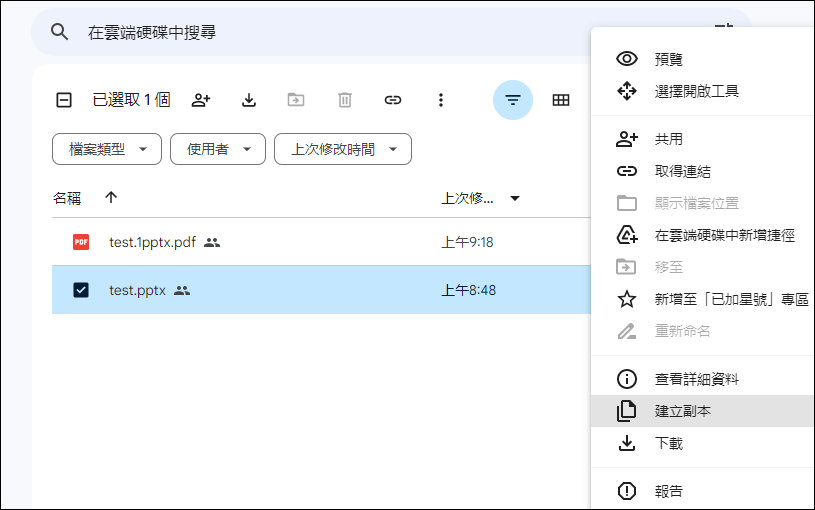Choose 查看詳細資料 menu entry
The image size is (815, 510).
coord(703,379)
